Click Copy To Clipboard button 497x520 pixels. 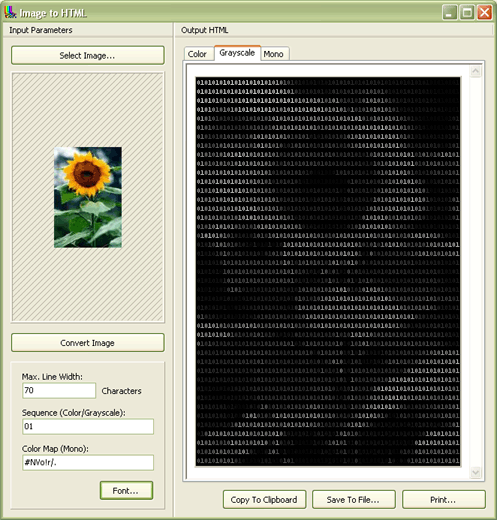click(x=264, y=499)
